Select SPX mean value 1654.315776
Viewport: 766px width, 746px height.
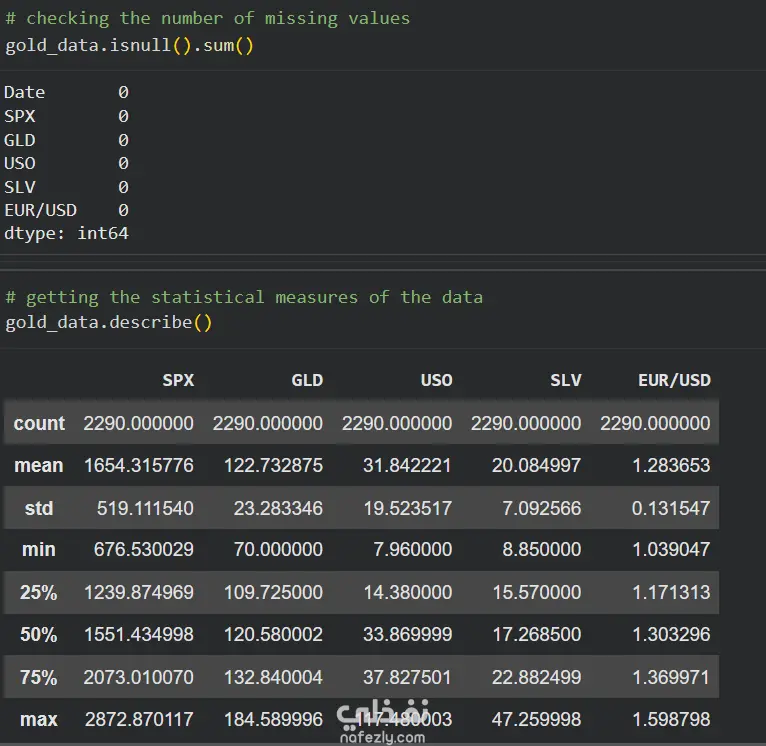tap(139, 466)
